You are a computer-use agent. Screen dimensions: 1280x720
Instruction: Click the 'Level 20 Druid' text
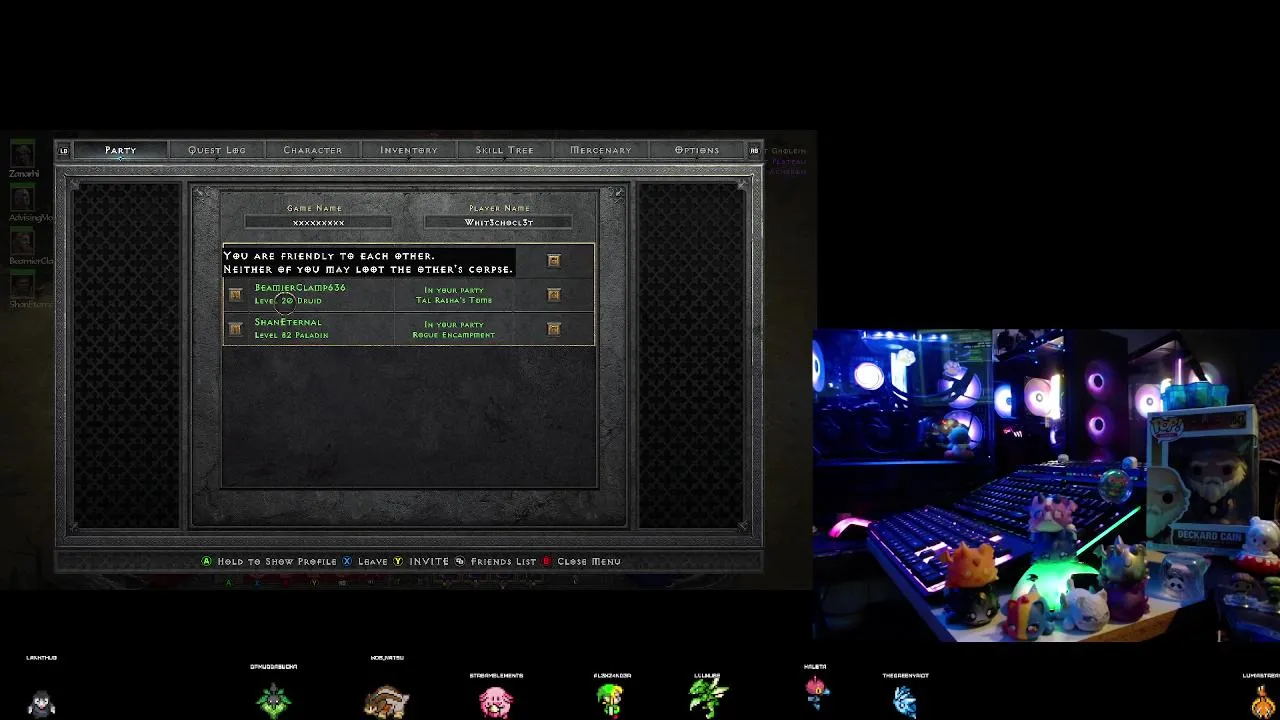tap(288, 301)
